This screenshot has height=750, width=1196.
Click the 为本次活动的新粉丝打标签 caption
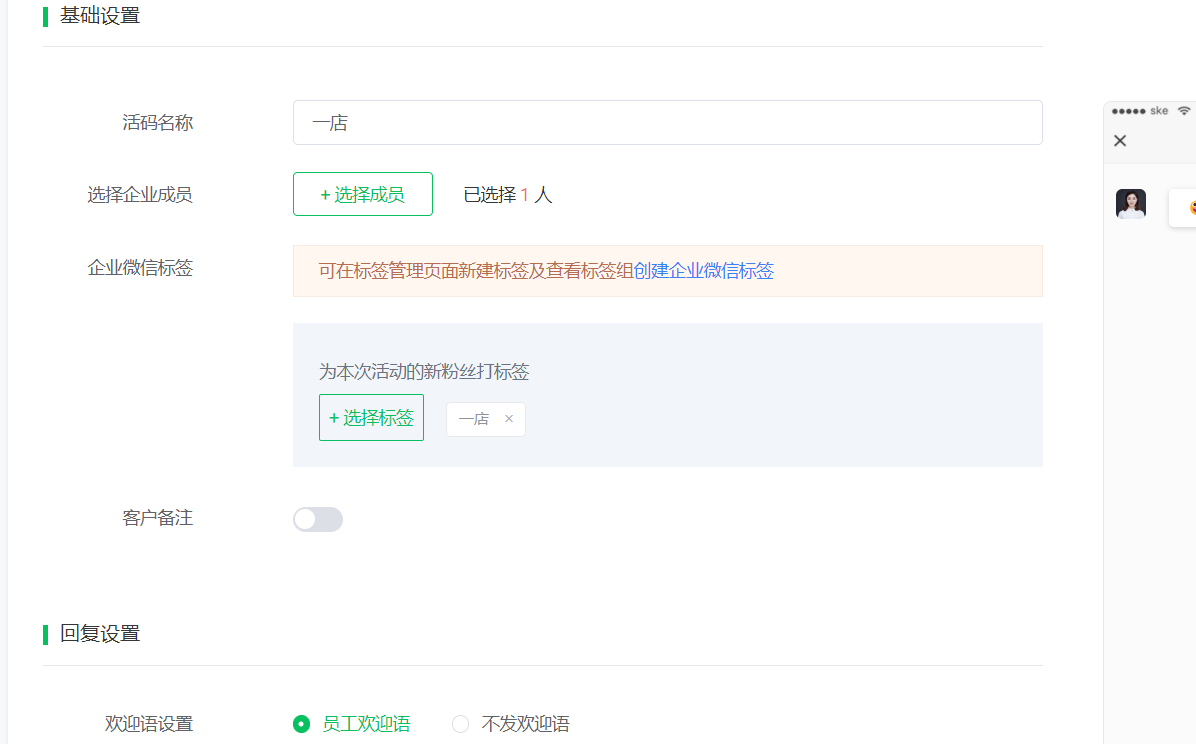(423, 372)
